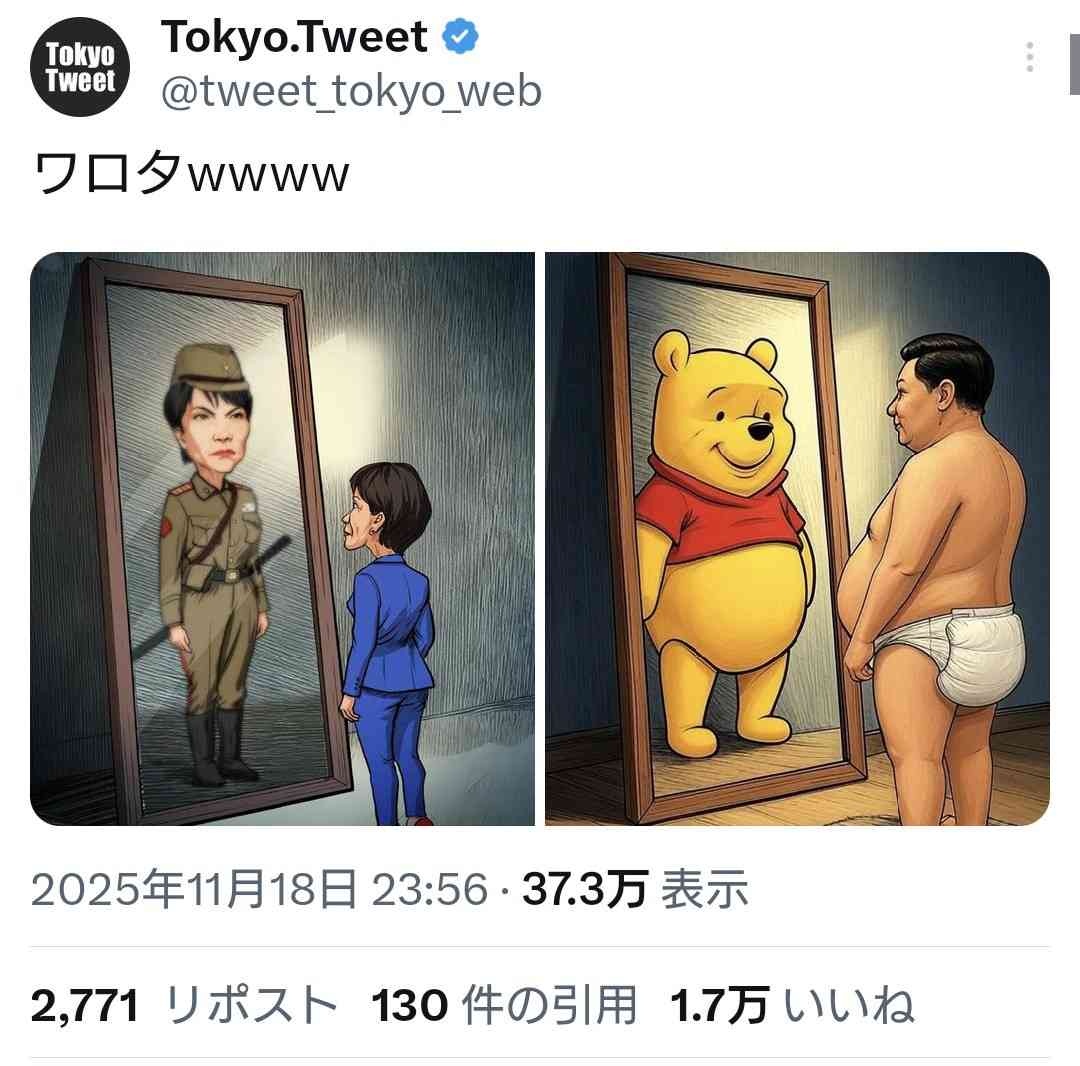Click the vertical scrollbar at right edge
The height and width of the screenshot is (1066, 1080).
pos(1074,63)
